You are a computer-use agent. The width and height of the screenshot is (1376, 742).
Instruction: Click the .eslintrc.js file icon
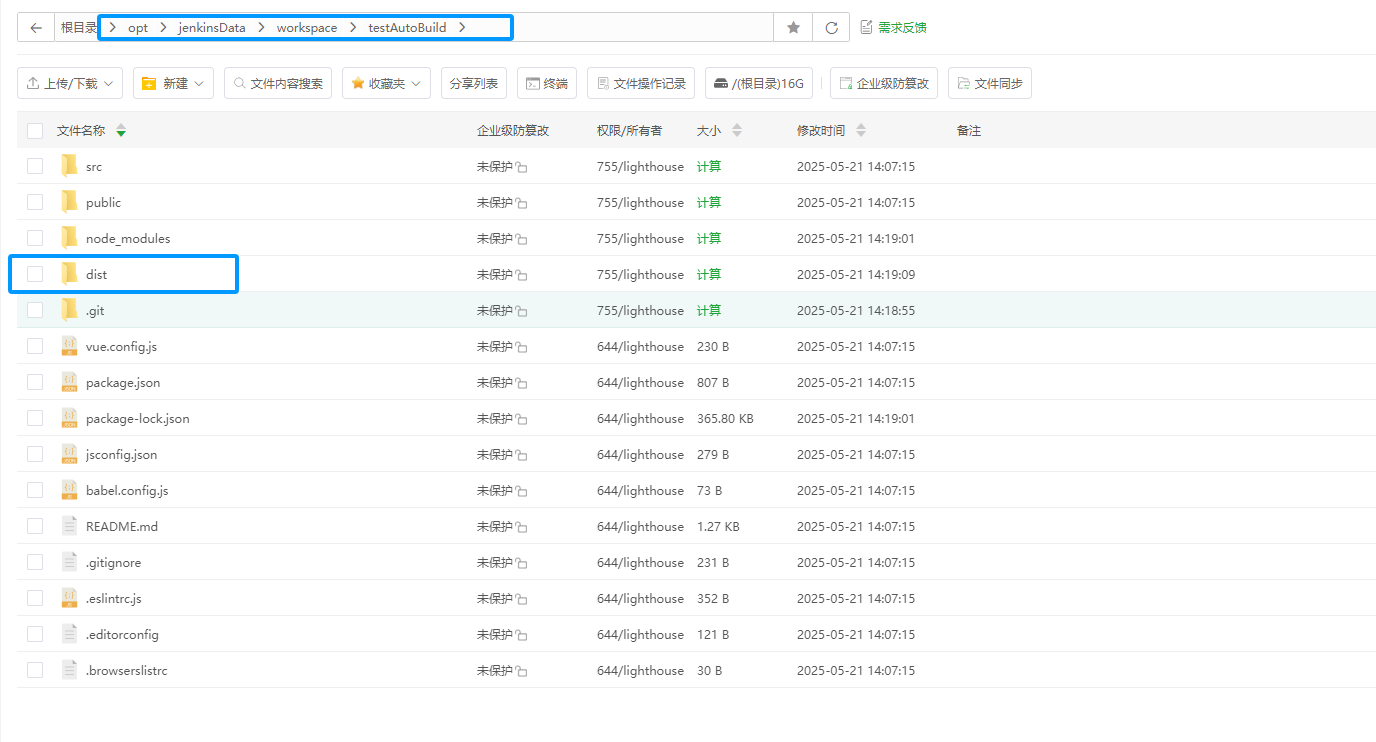click(x=69, y=598)
